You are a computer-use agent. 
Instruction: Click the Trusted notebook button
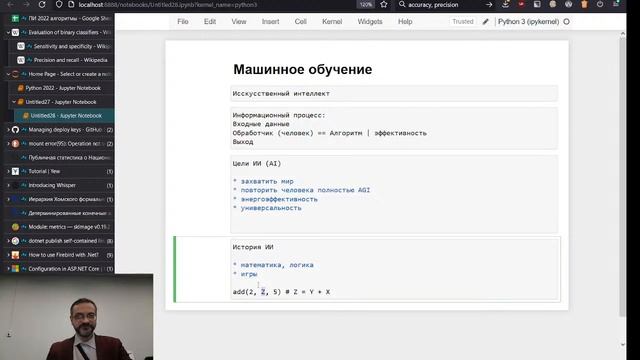pos(462,22)
